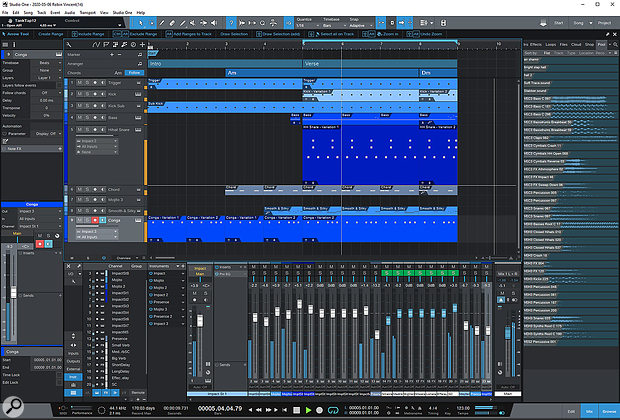Click the main output fader in mixer
This screenshot has height=420, width=620.
pyautogui.click(x=508, y=333)
